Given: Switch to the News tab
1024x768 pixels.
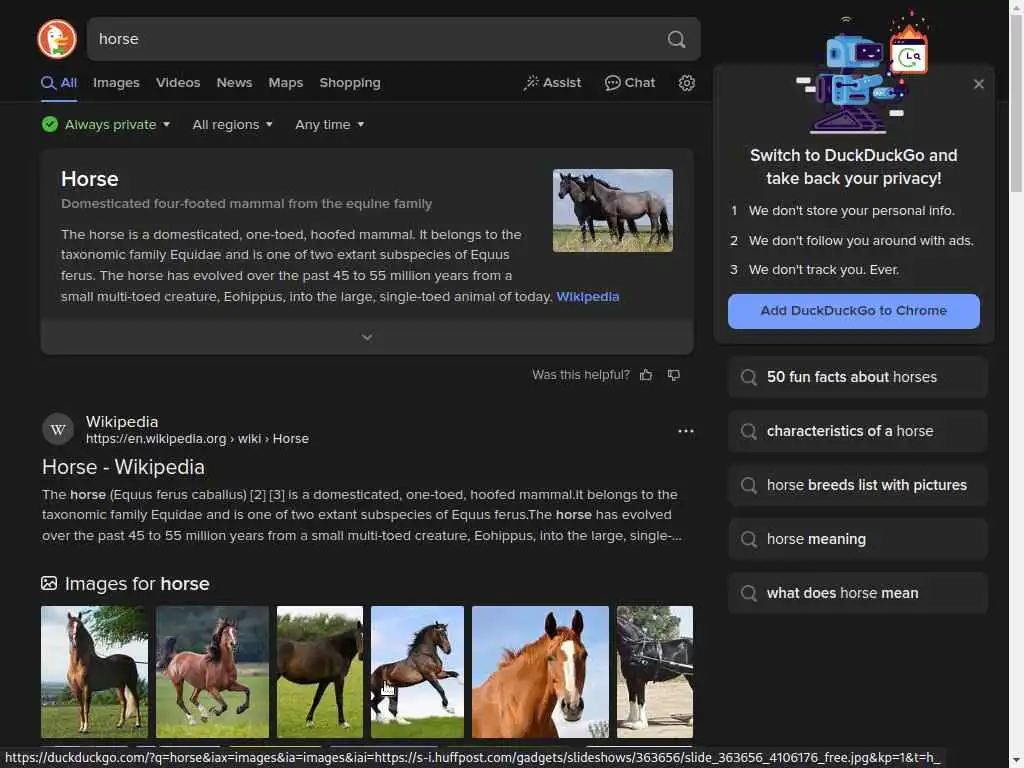Looking at the screenshot, I should tap(234, 83).
